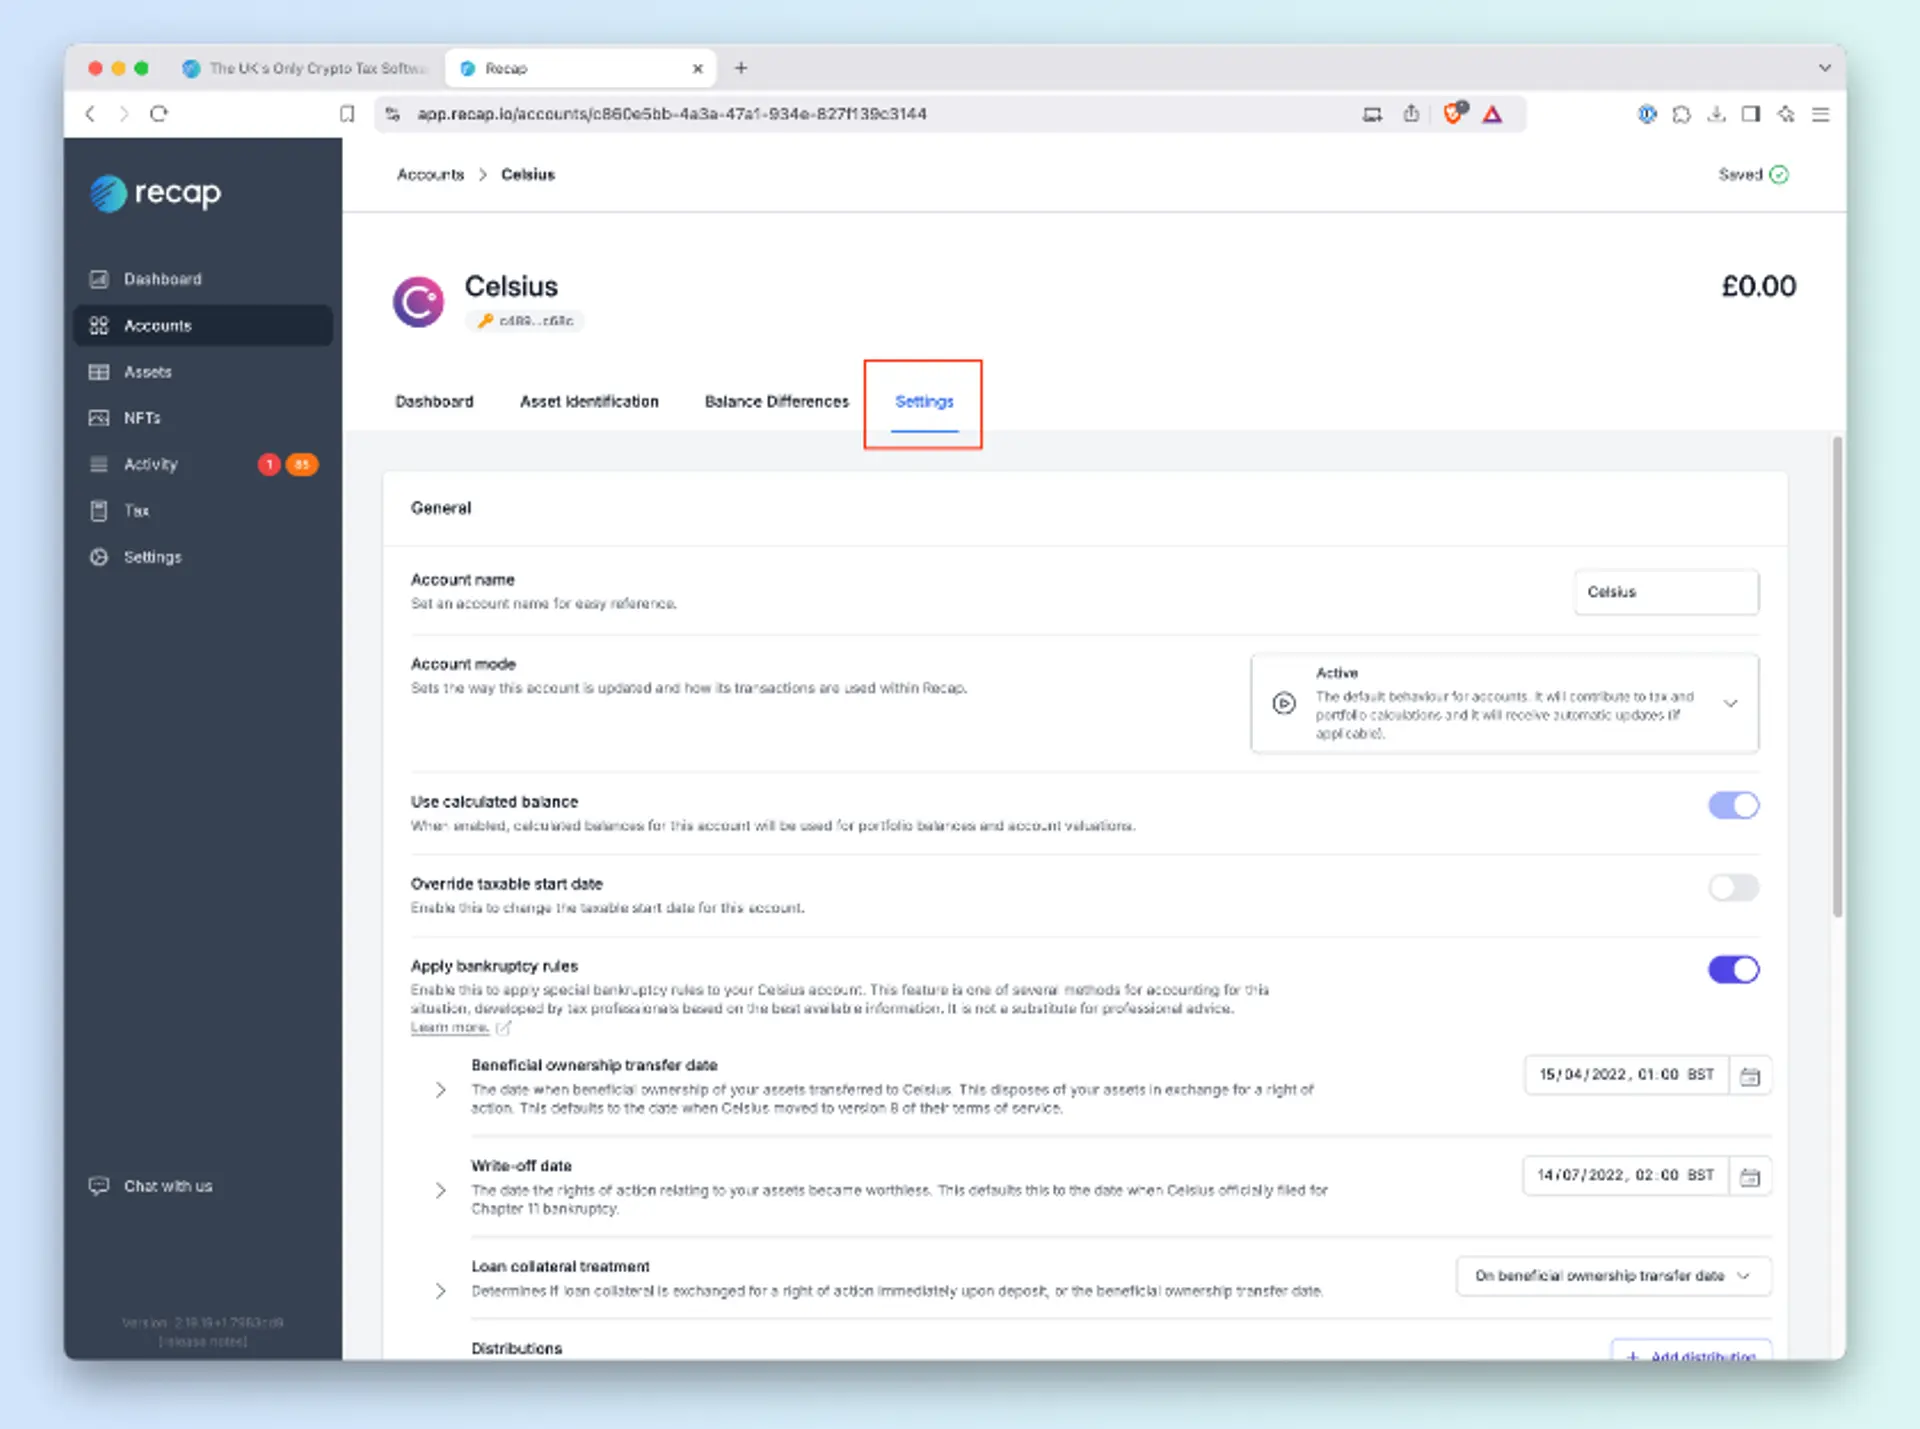Open Assets from the sidebar
Viewport: 1920px width, 1429px height.
147,372
